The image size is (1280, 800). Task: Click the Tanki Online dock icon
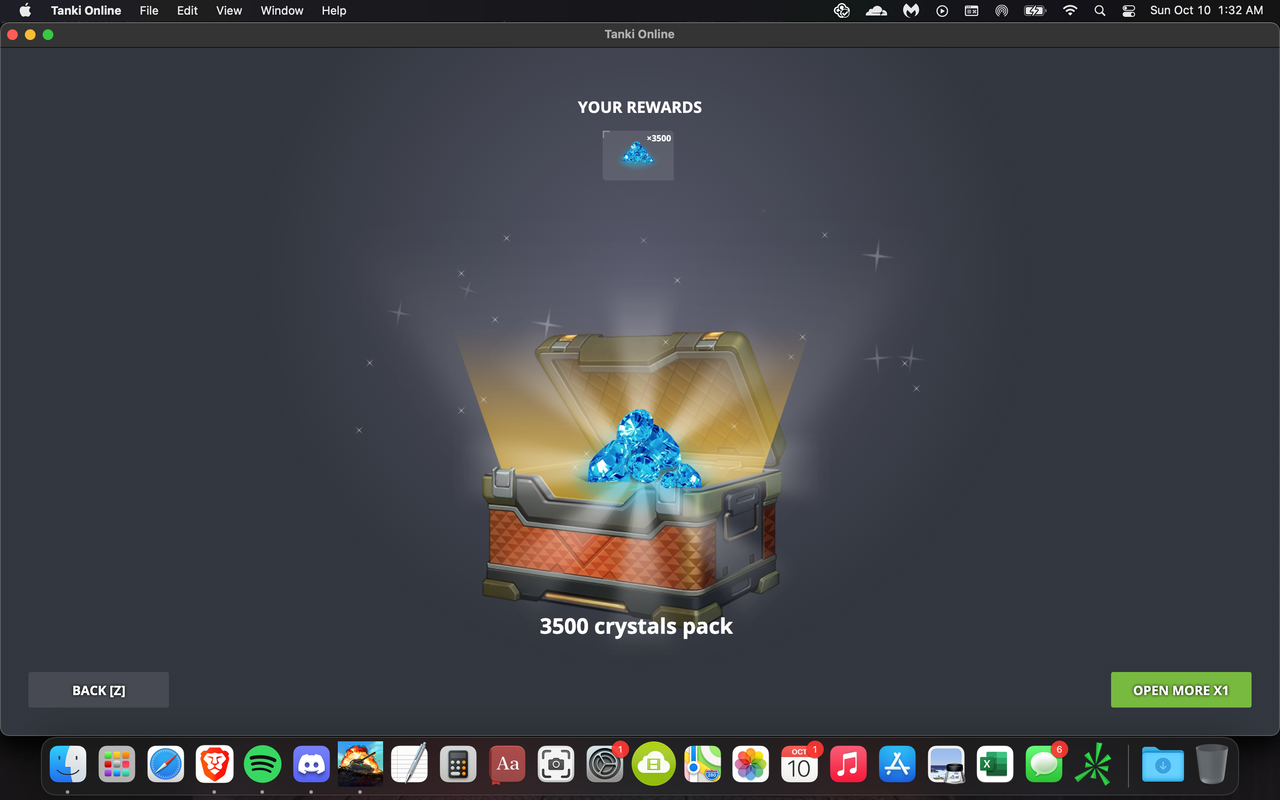(360, 764)
